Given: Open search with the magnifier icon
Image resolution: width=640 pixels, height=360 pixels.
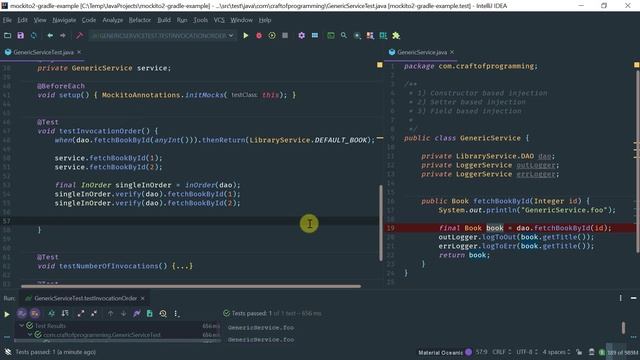Looking at the screenshot, I should 344,36.
